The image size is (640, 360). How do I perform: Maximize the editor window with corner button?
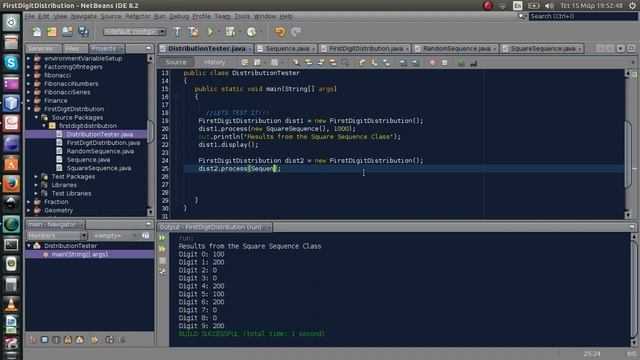[631, 49]
